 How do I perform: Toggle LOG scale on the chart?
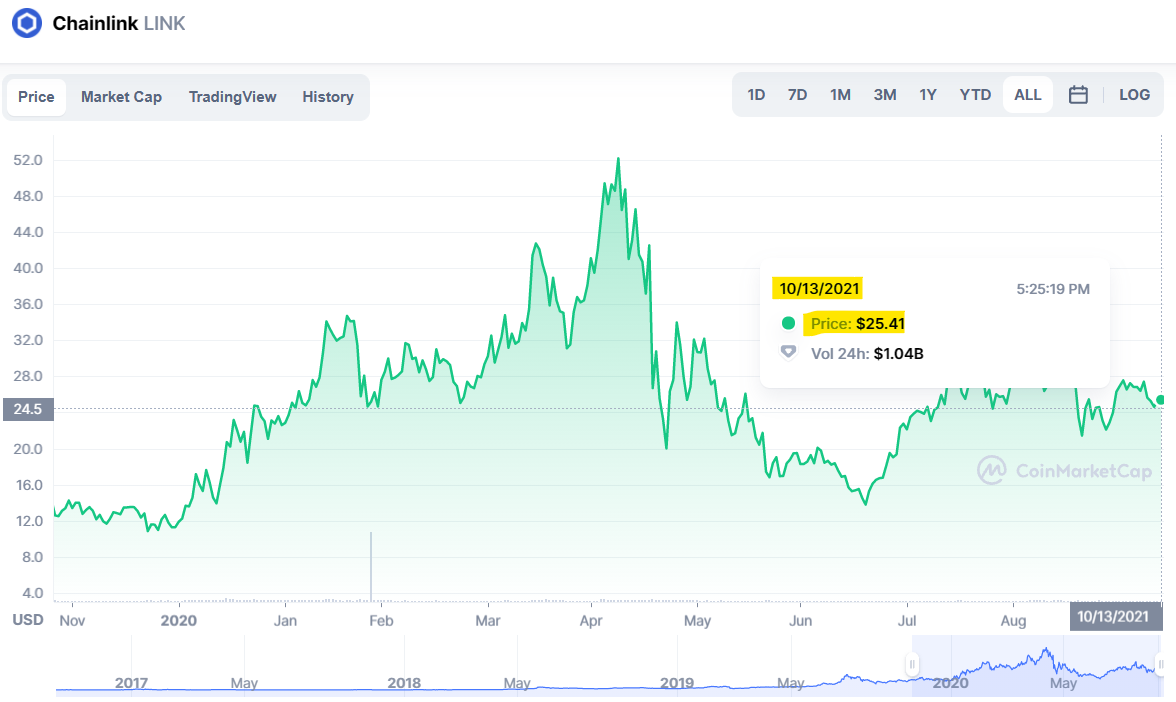[x=1134, y=94]
